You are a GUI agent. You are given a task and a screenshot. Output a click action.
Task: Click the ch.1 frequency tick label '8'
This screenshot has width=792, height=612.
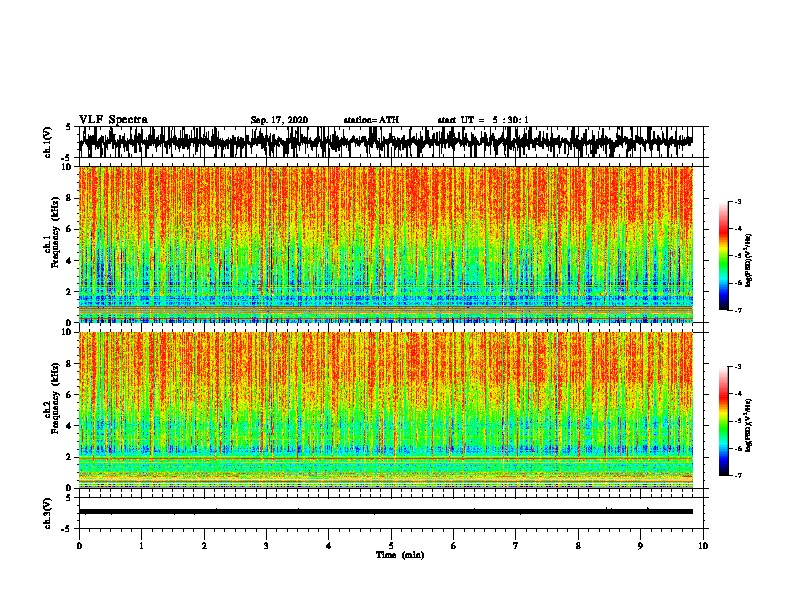(68, 198)
